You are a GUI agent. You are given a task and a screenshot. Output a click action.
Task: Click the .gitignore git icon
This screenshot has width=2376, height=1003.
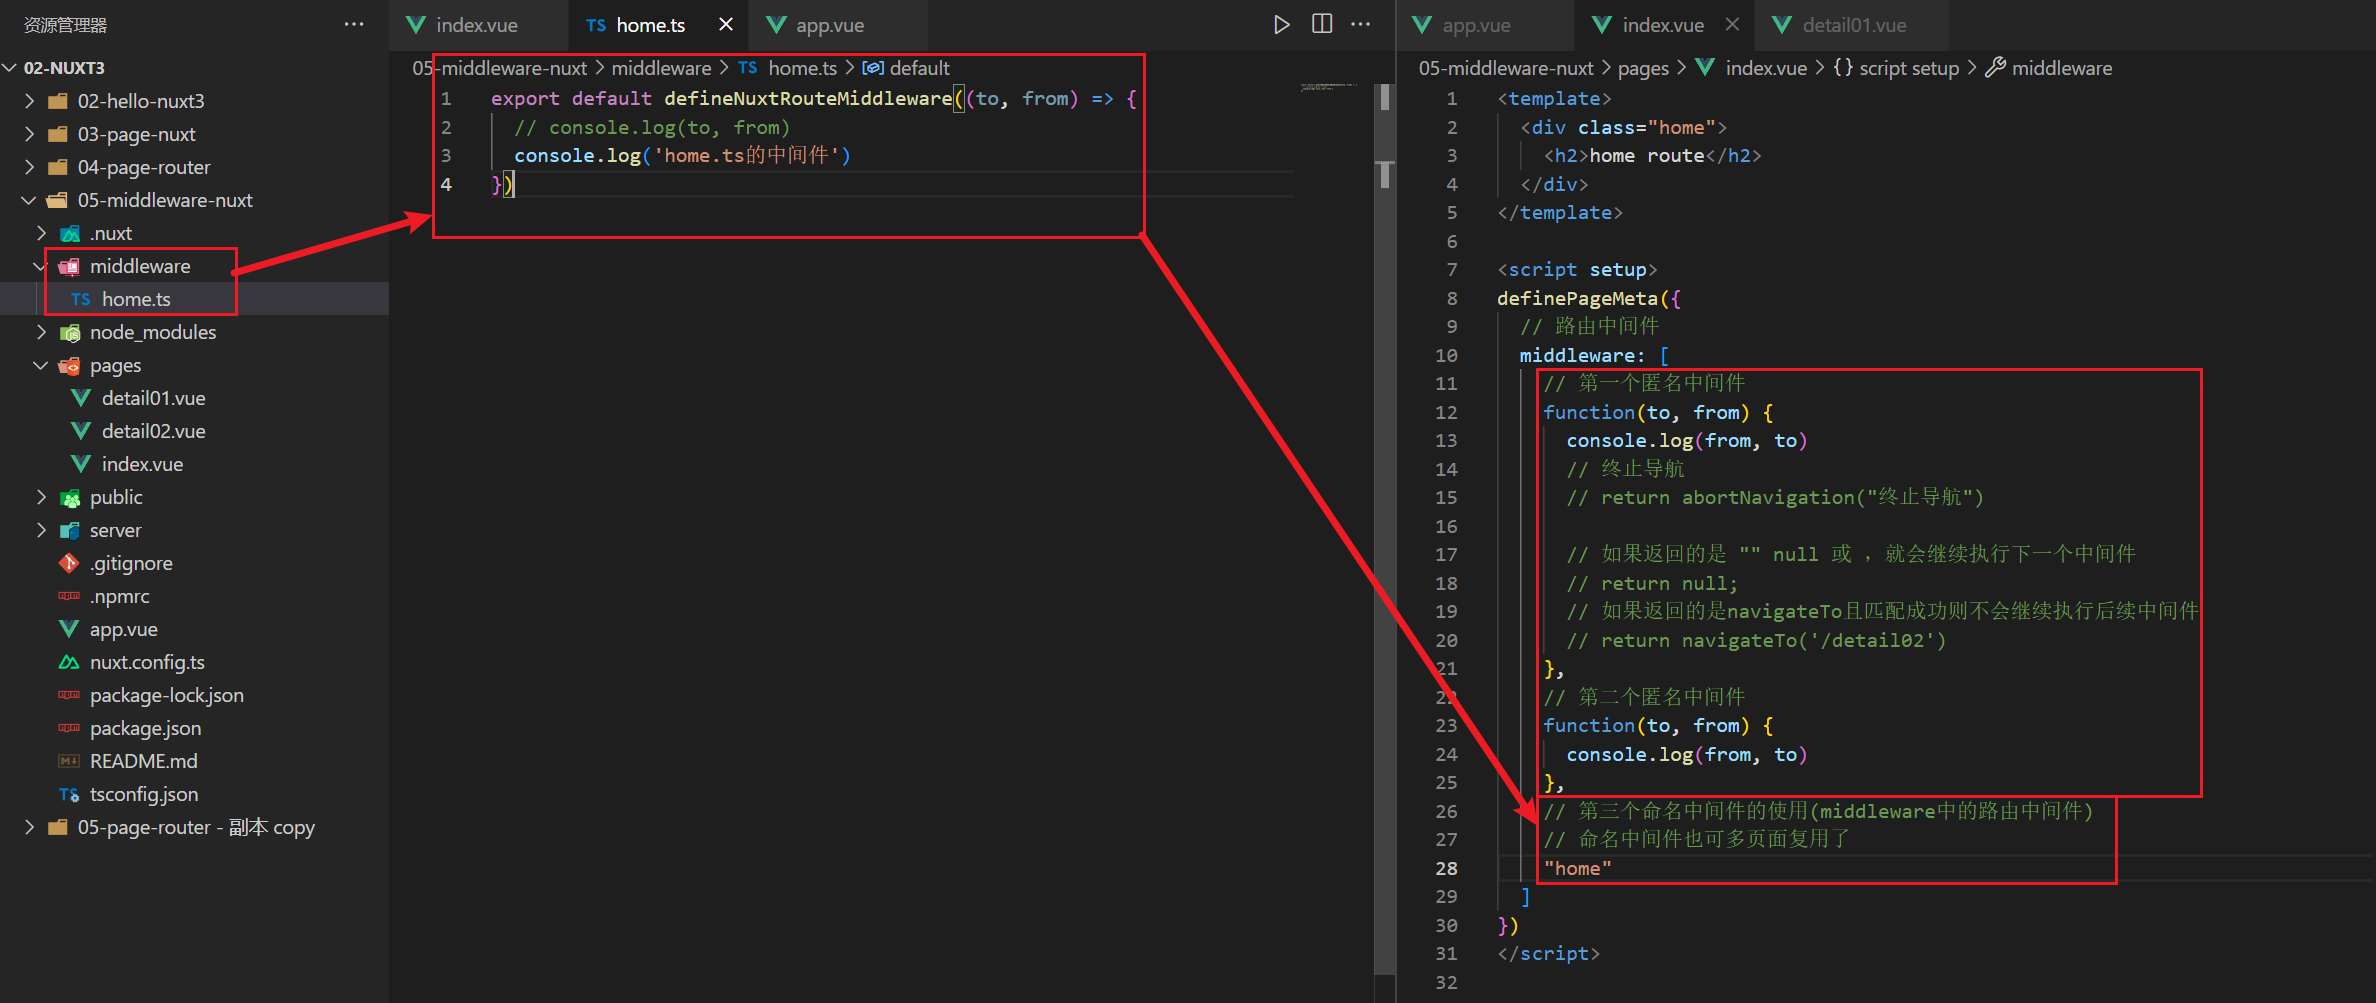(69, 563)
